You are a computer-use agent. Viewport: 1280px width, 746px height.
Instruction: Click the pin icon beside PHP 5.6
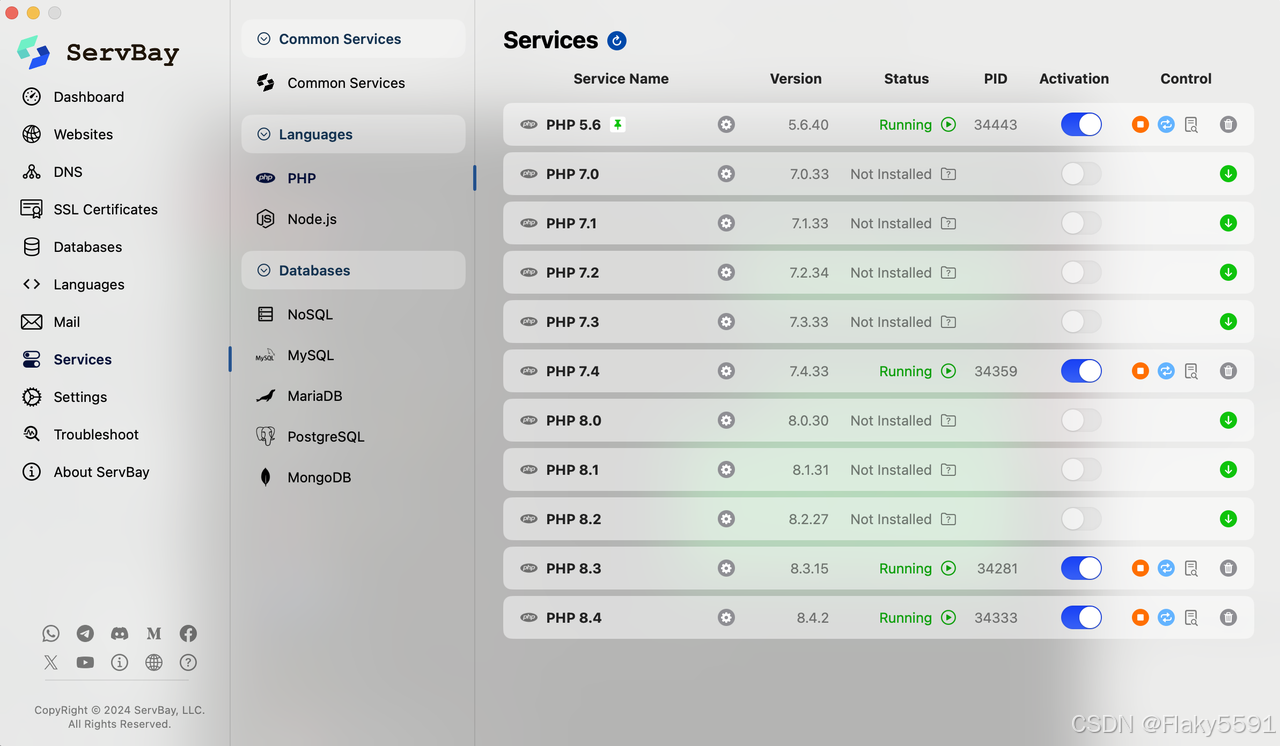click(x=618, y=125)
